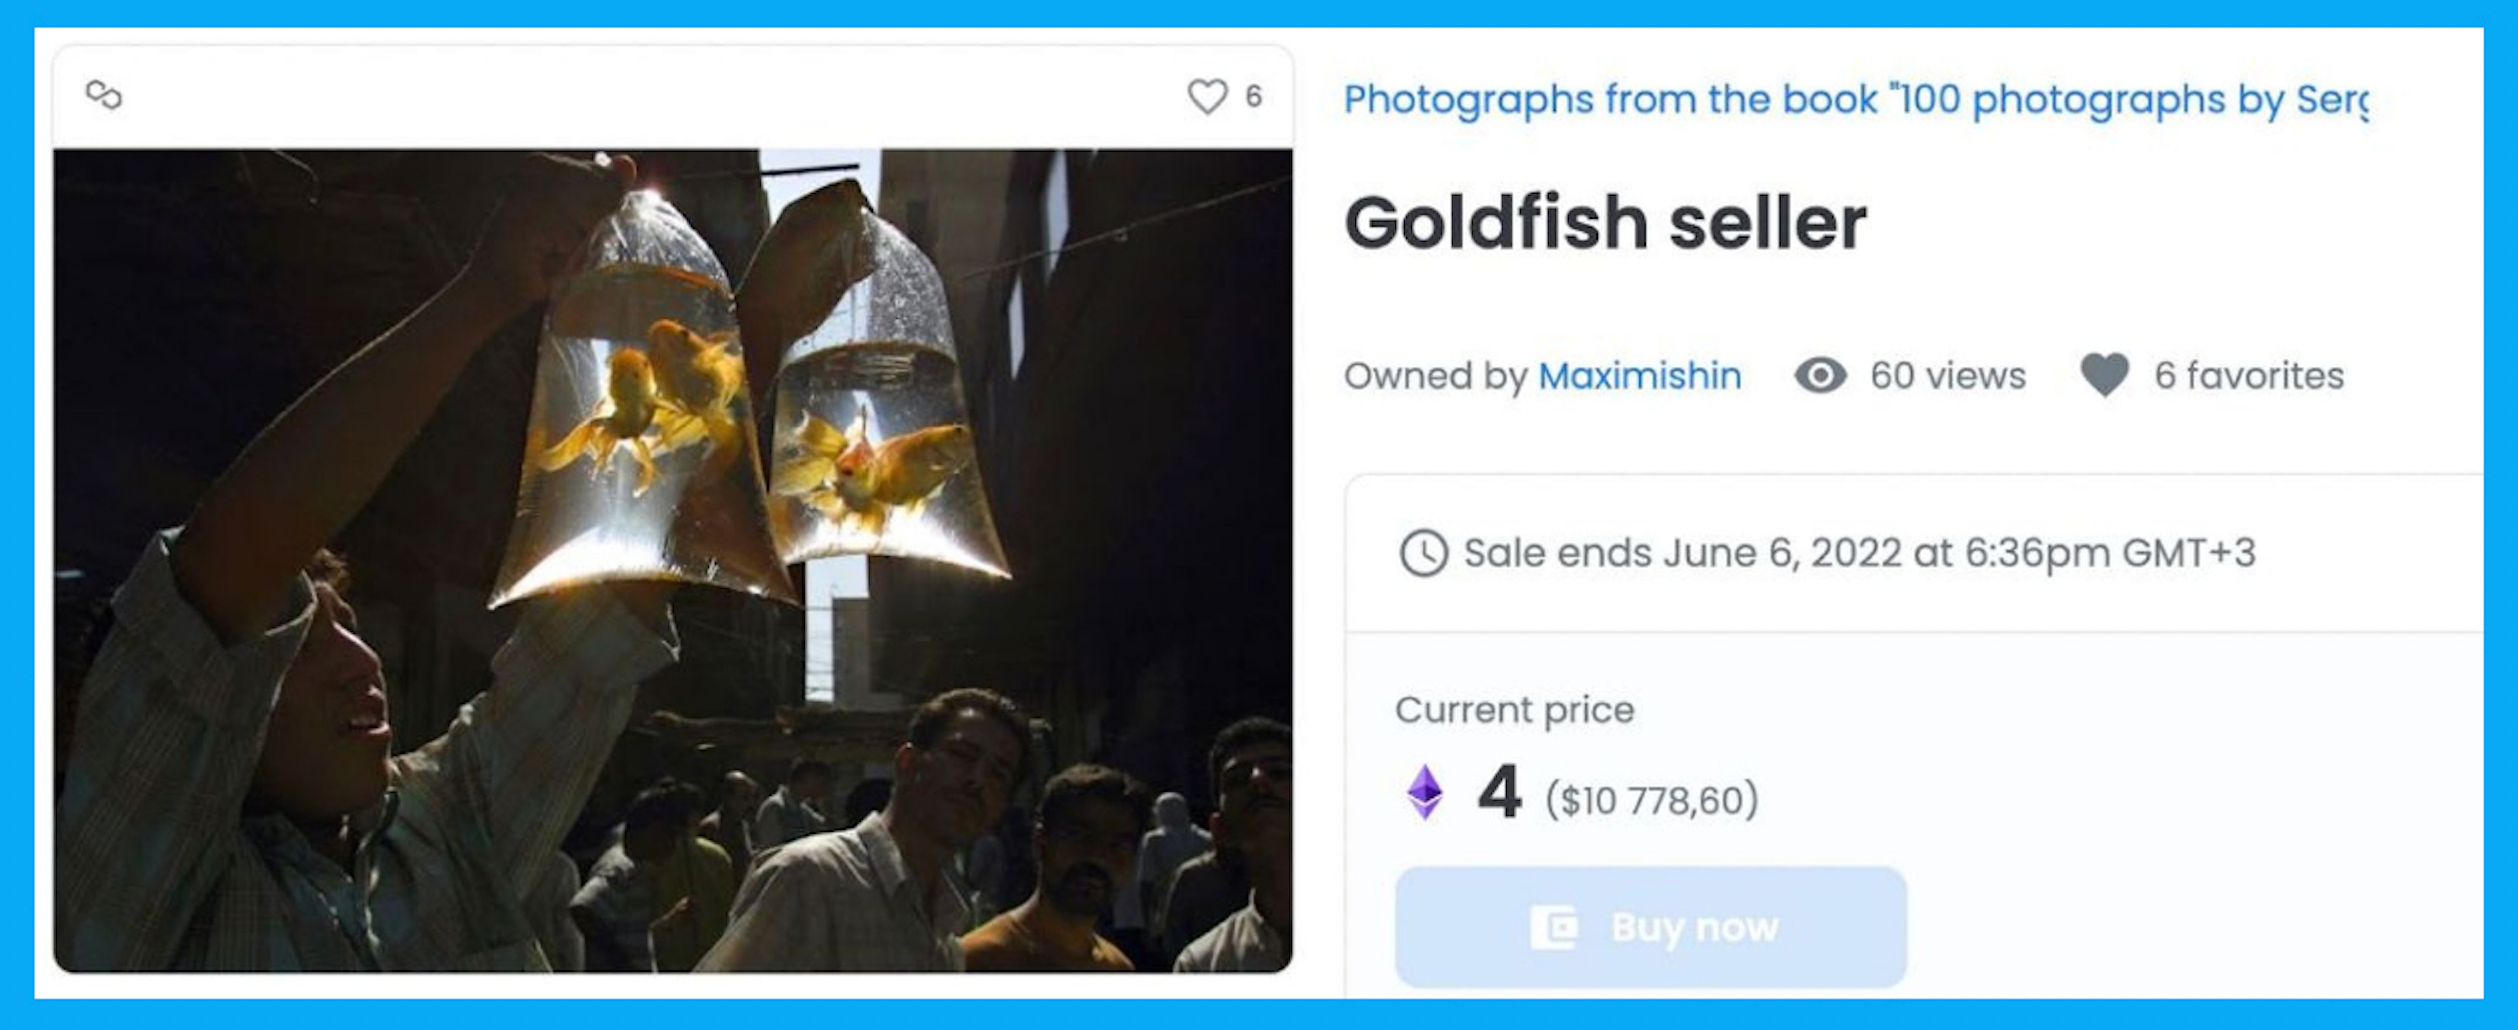The width and height of the screenshot is (2518, 1030).
Task: Click the "Owned by" label
Action: tap(1435, 376)
